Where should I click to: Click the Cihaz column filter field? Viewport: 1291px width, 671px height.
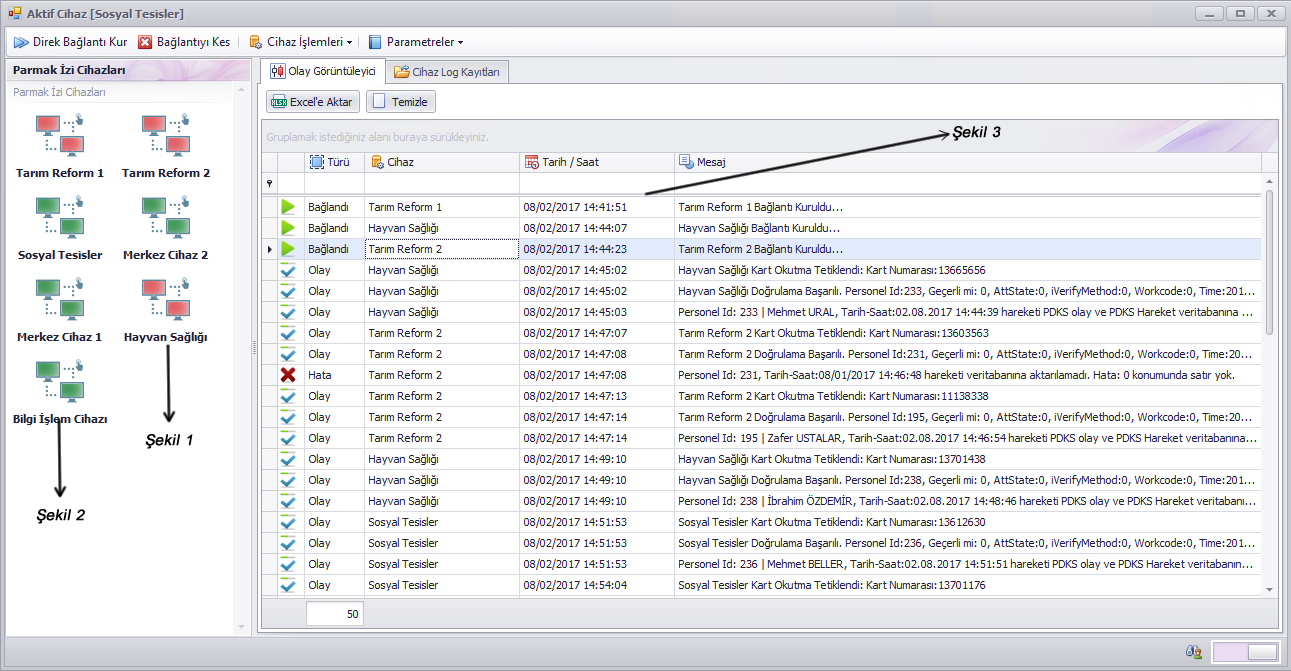tap(441, 184)
